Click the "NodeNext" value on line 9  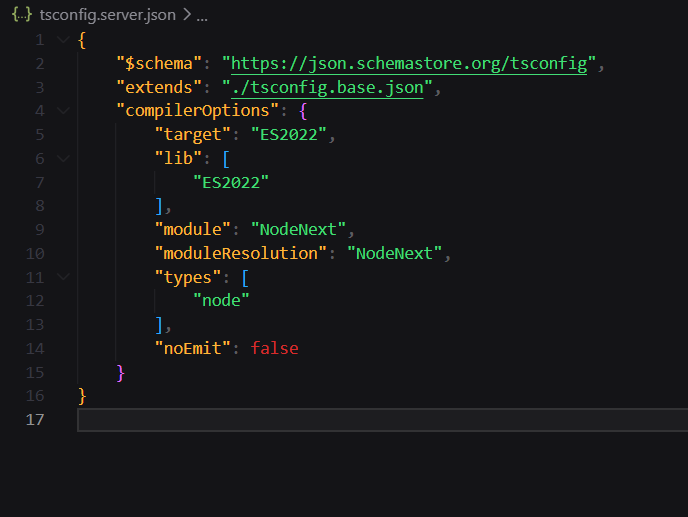coord(298,230)
